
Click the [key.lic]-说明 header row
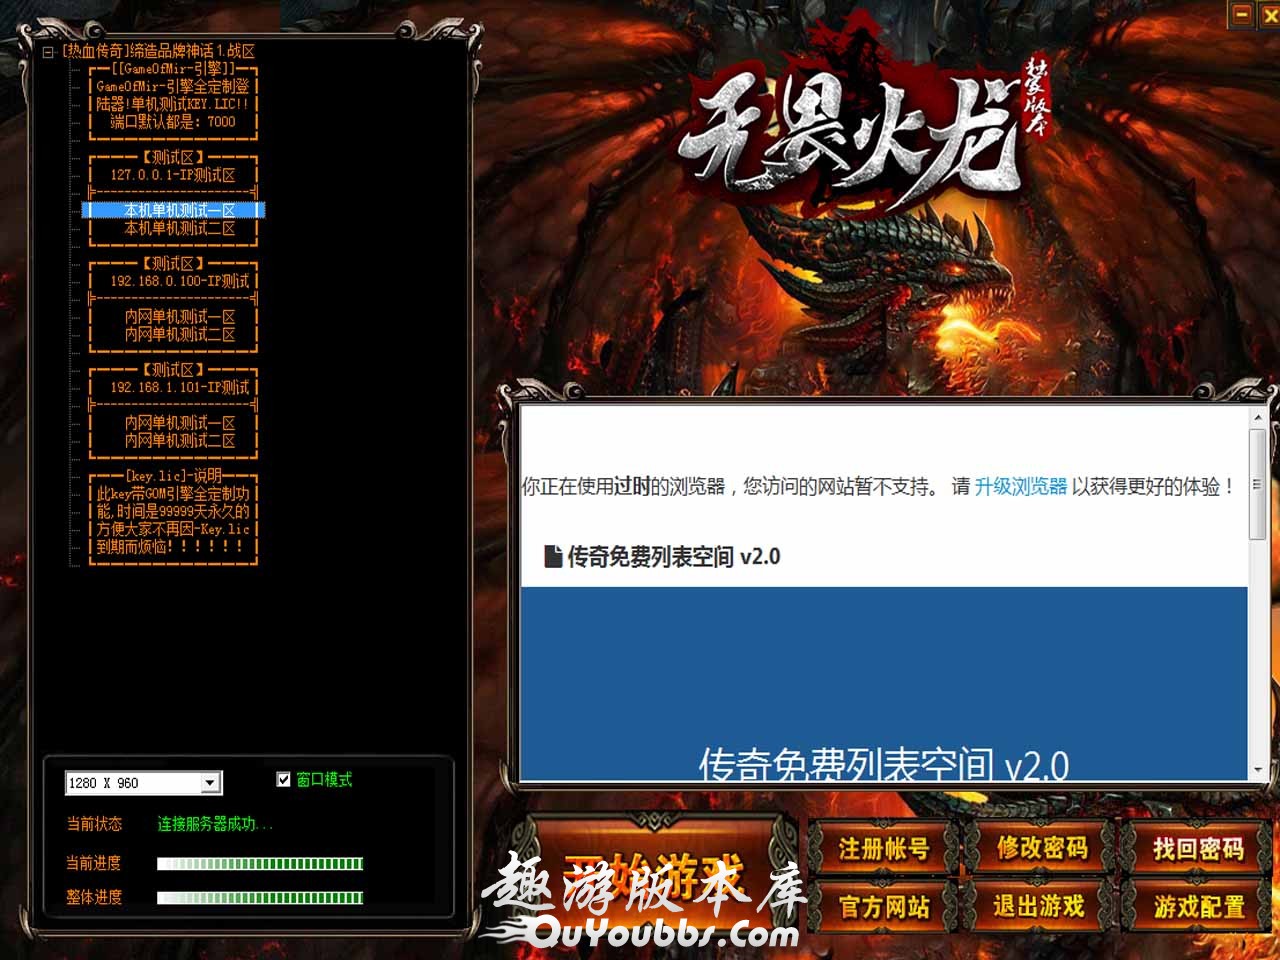click(173, 476)
